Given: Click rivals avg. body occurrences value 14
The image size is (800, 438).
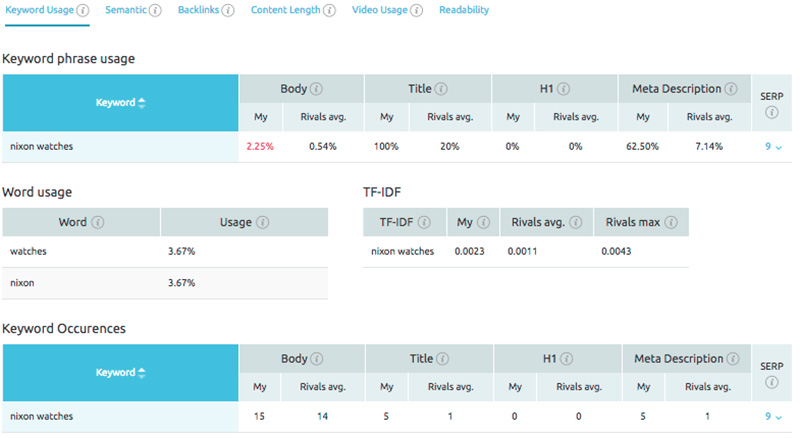Looking at the screenshot, I should point(322,417).
